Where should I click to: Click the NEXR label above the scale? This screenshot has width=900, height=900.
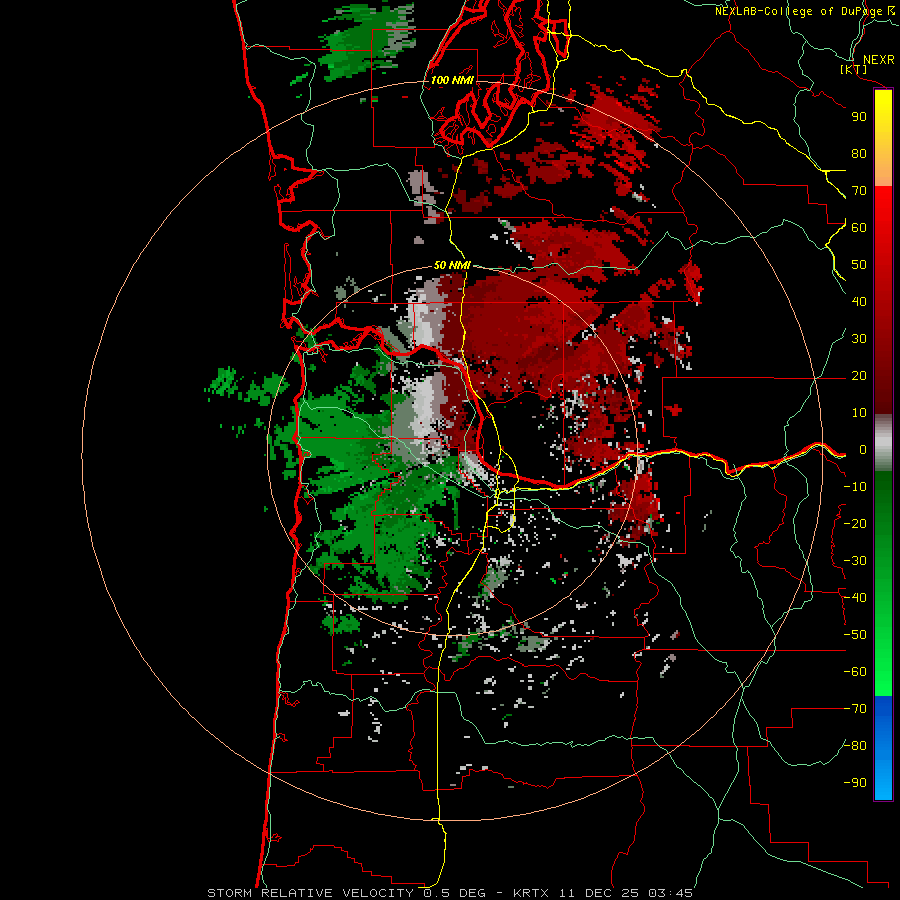point(878,60)
